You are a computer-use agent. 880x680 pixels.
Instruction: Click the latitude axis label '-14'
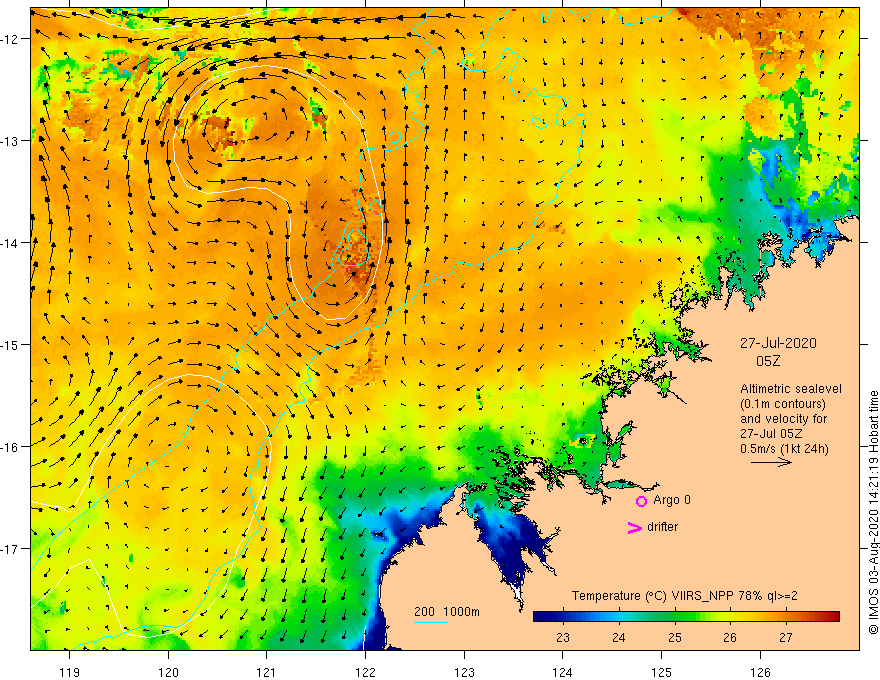click(x=10, y=243)
